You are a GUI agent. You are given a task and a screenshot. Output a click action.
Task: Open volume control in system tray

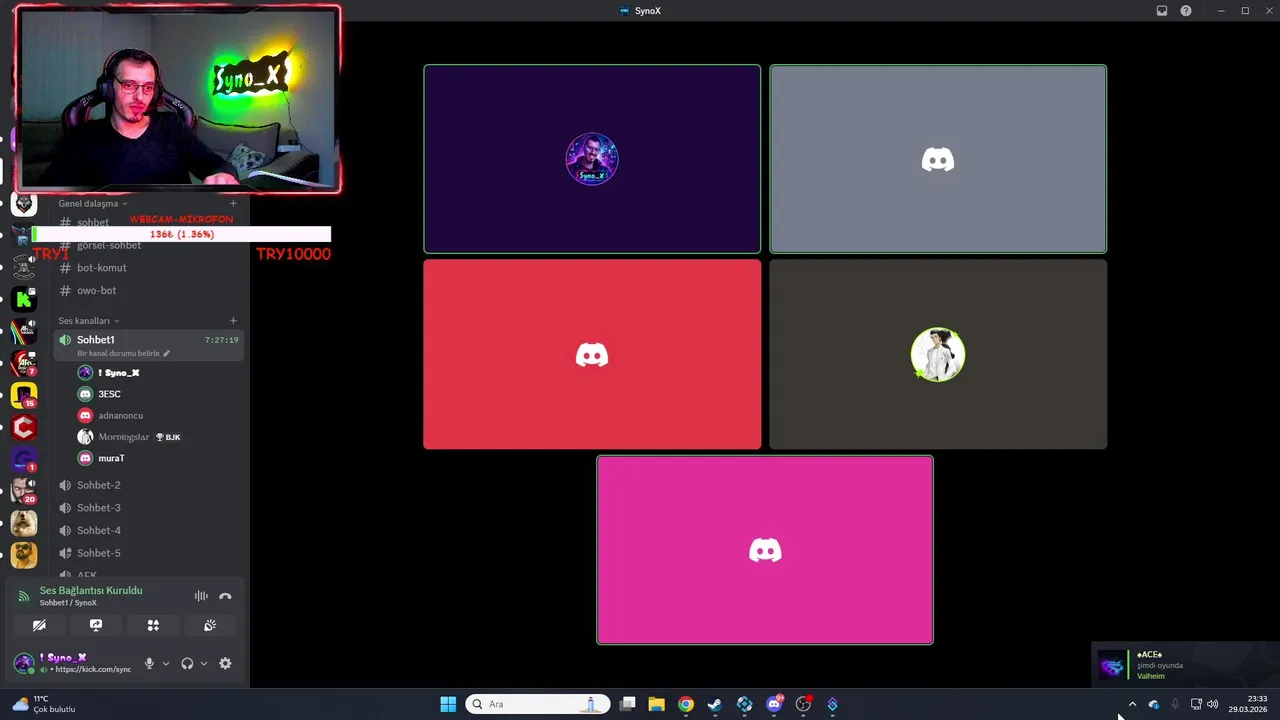(x=1213, y=704)
